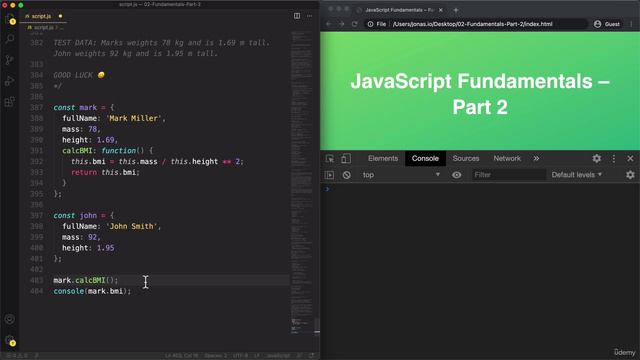Open a new Chrome tab
The image size is (640, 360).
[456, 10]
